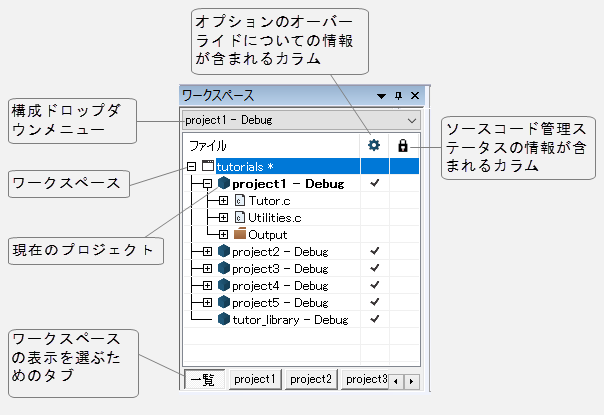
Task: Select the tutor_library - Debug label
Action: (290, 320)
